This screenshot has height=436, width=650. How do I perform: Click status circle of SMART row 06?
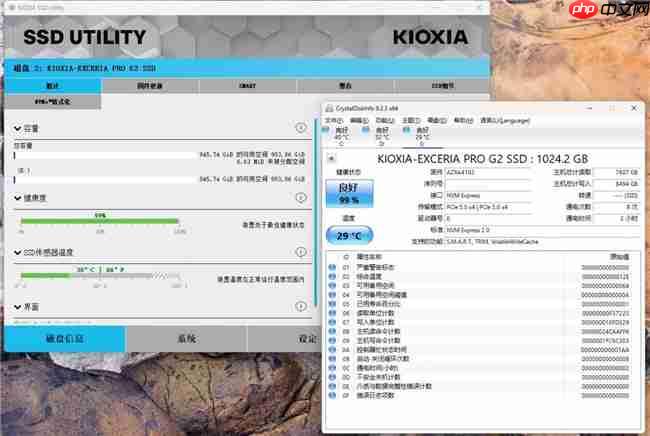tap(332, 313)
